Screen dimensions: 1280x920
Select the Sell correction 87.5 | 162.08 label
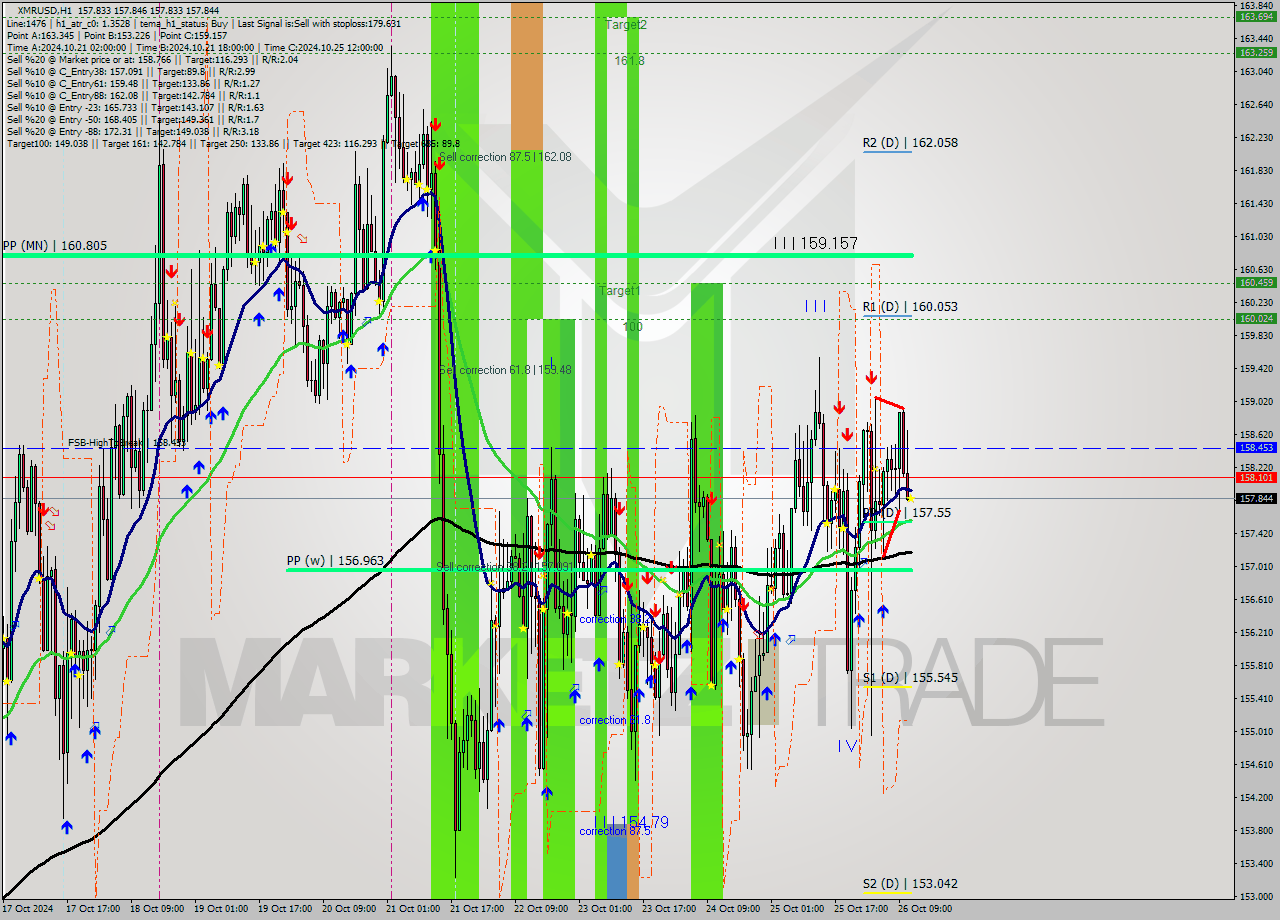click(x=505, y=157)
